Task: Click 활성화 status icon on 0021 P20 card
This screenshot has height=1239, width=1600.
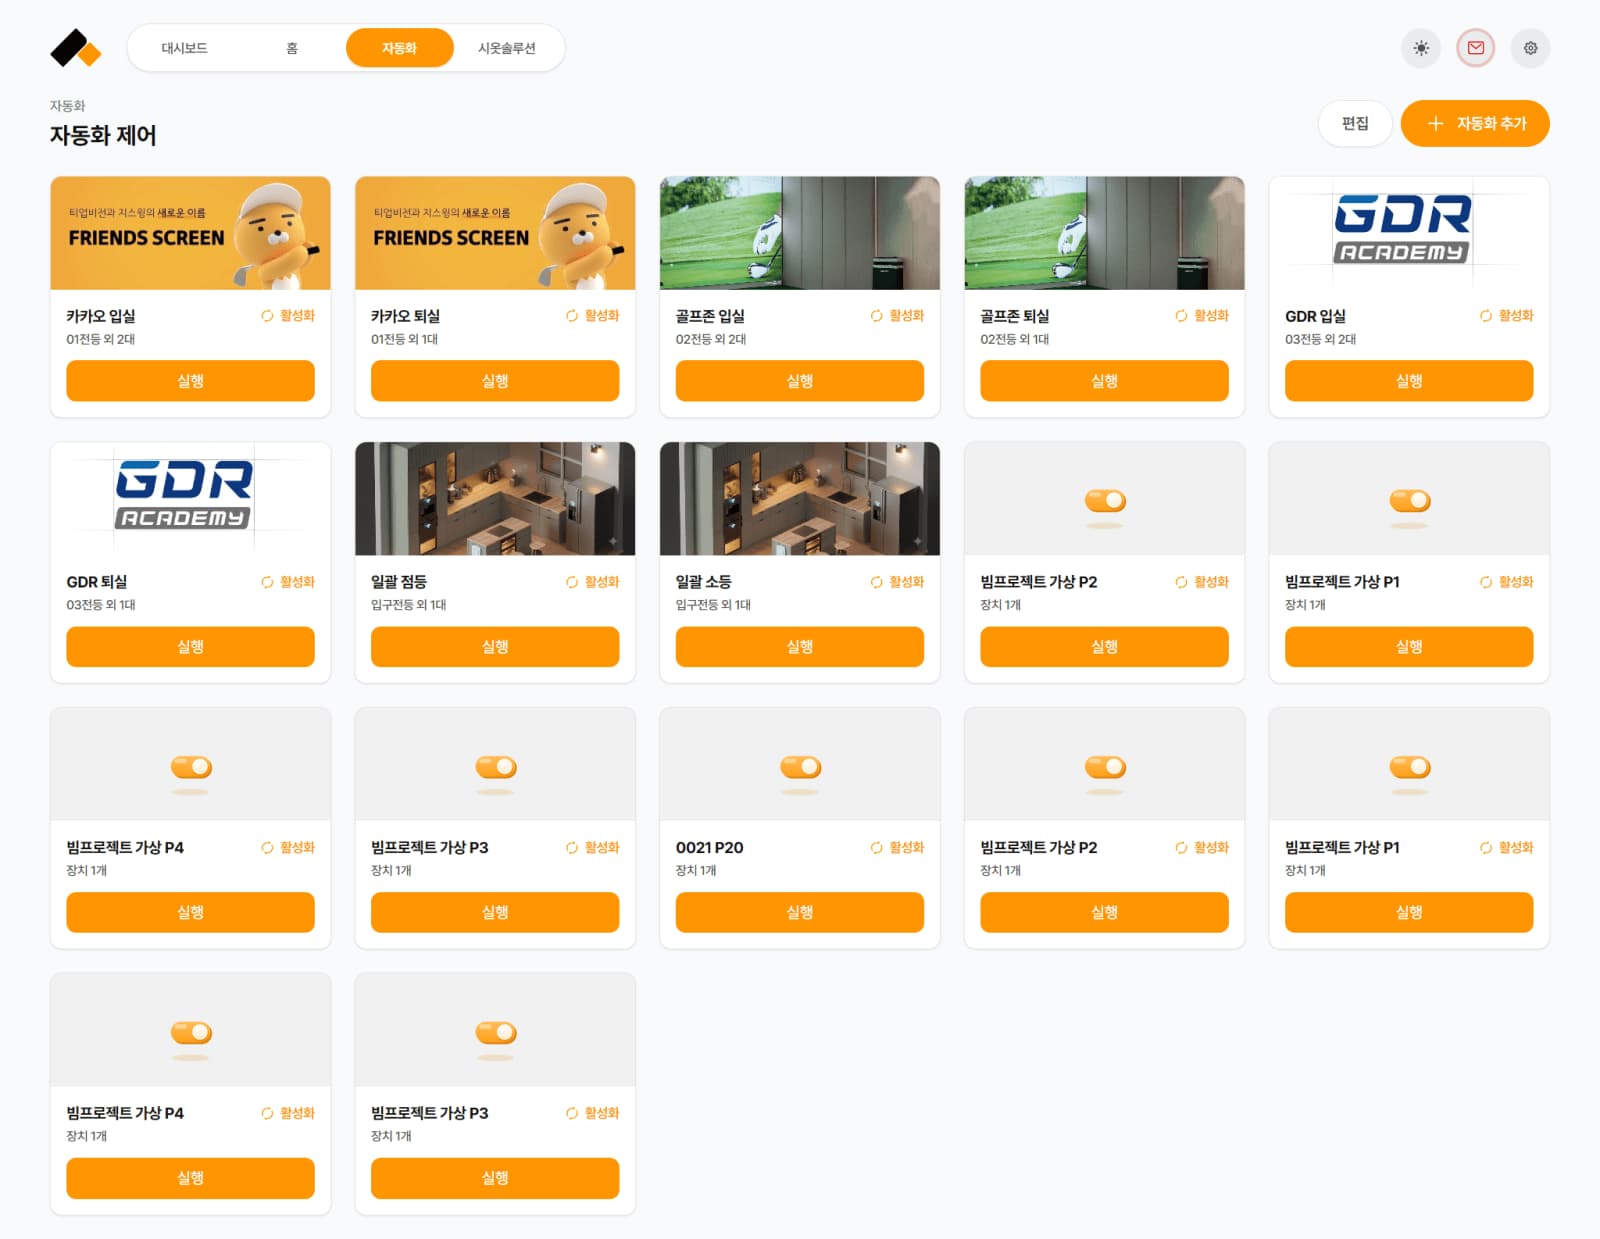Action: tap(877, 848)
